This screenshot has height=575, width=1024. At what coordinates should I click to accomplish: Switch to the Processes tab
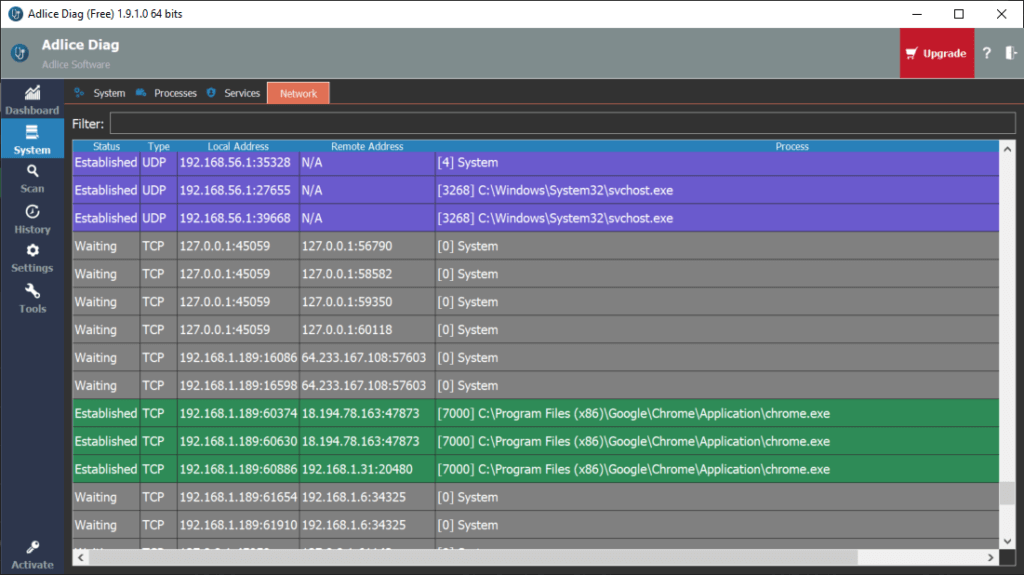pos(166,93)
